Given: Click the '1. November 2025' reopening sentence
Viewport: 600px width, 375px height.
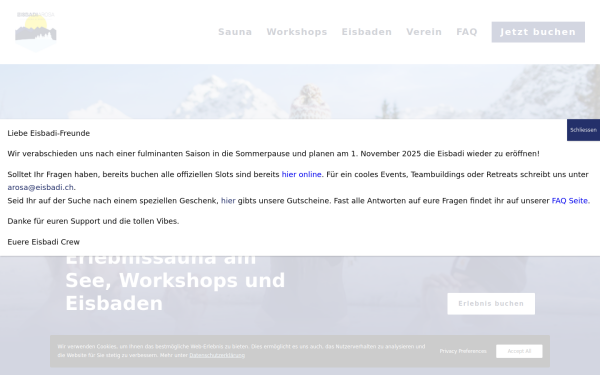Looking at the screenshot, I should tap(274, 154).
